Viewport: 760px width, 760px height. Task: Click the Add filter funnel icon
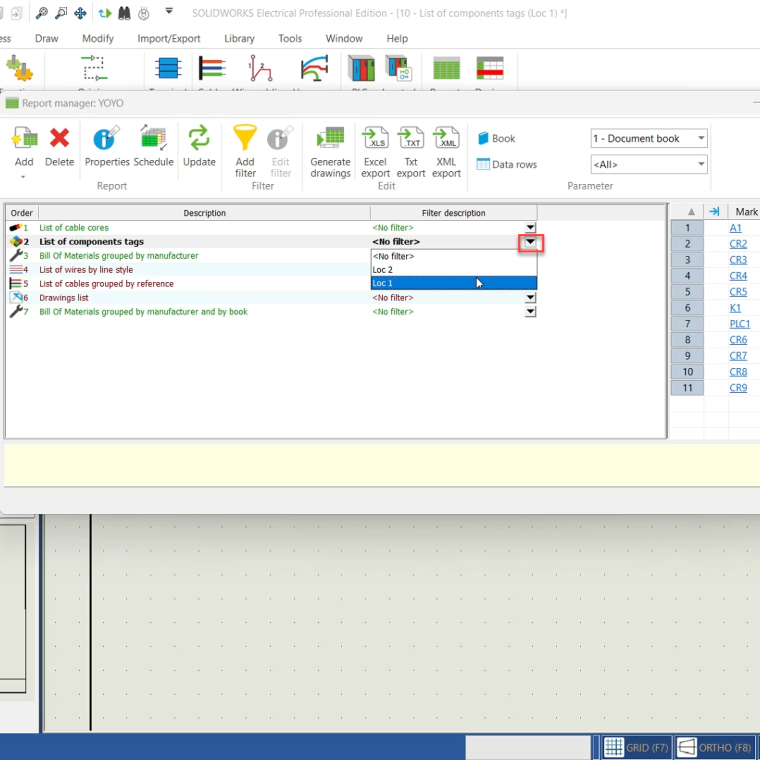tap(245, 138)
